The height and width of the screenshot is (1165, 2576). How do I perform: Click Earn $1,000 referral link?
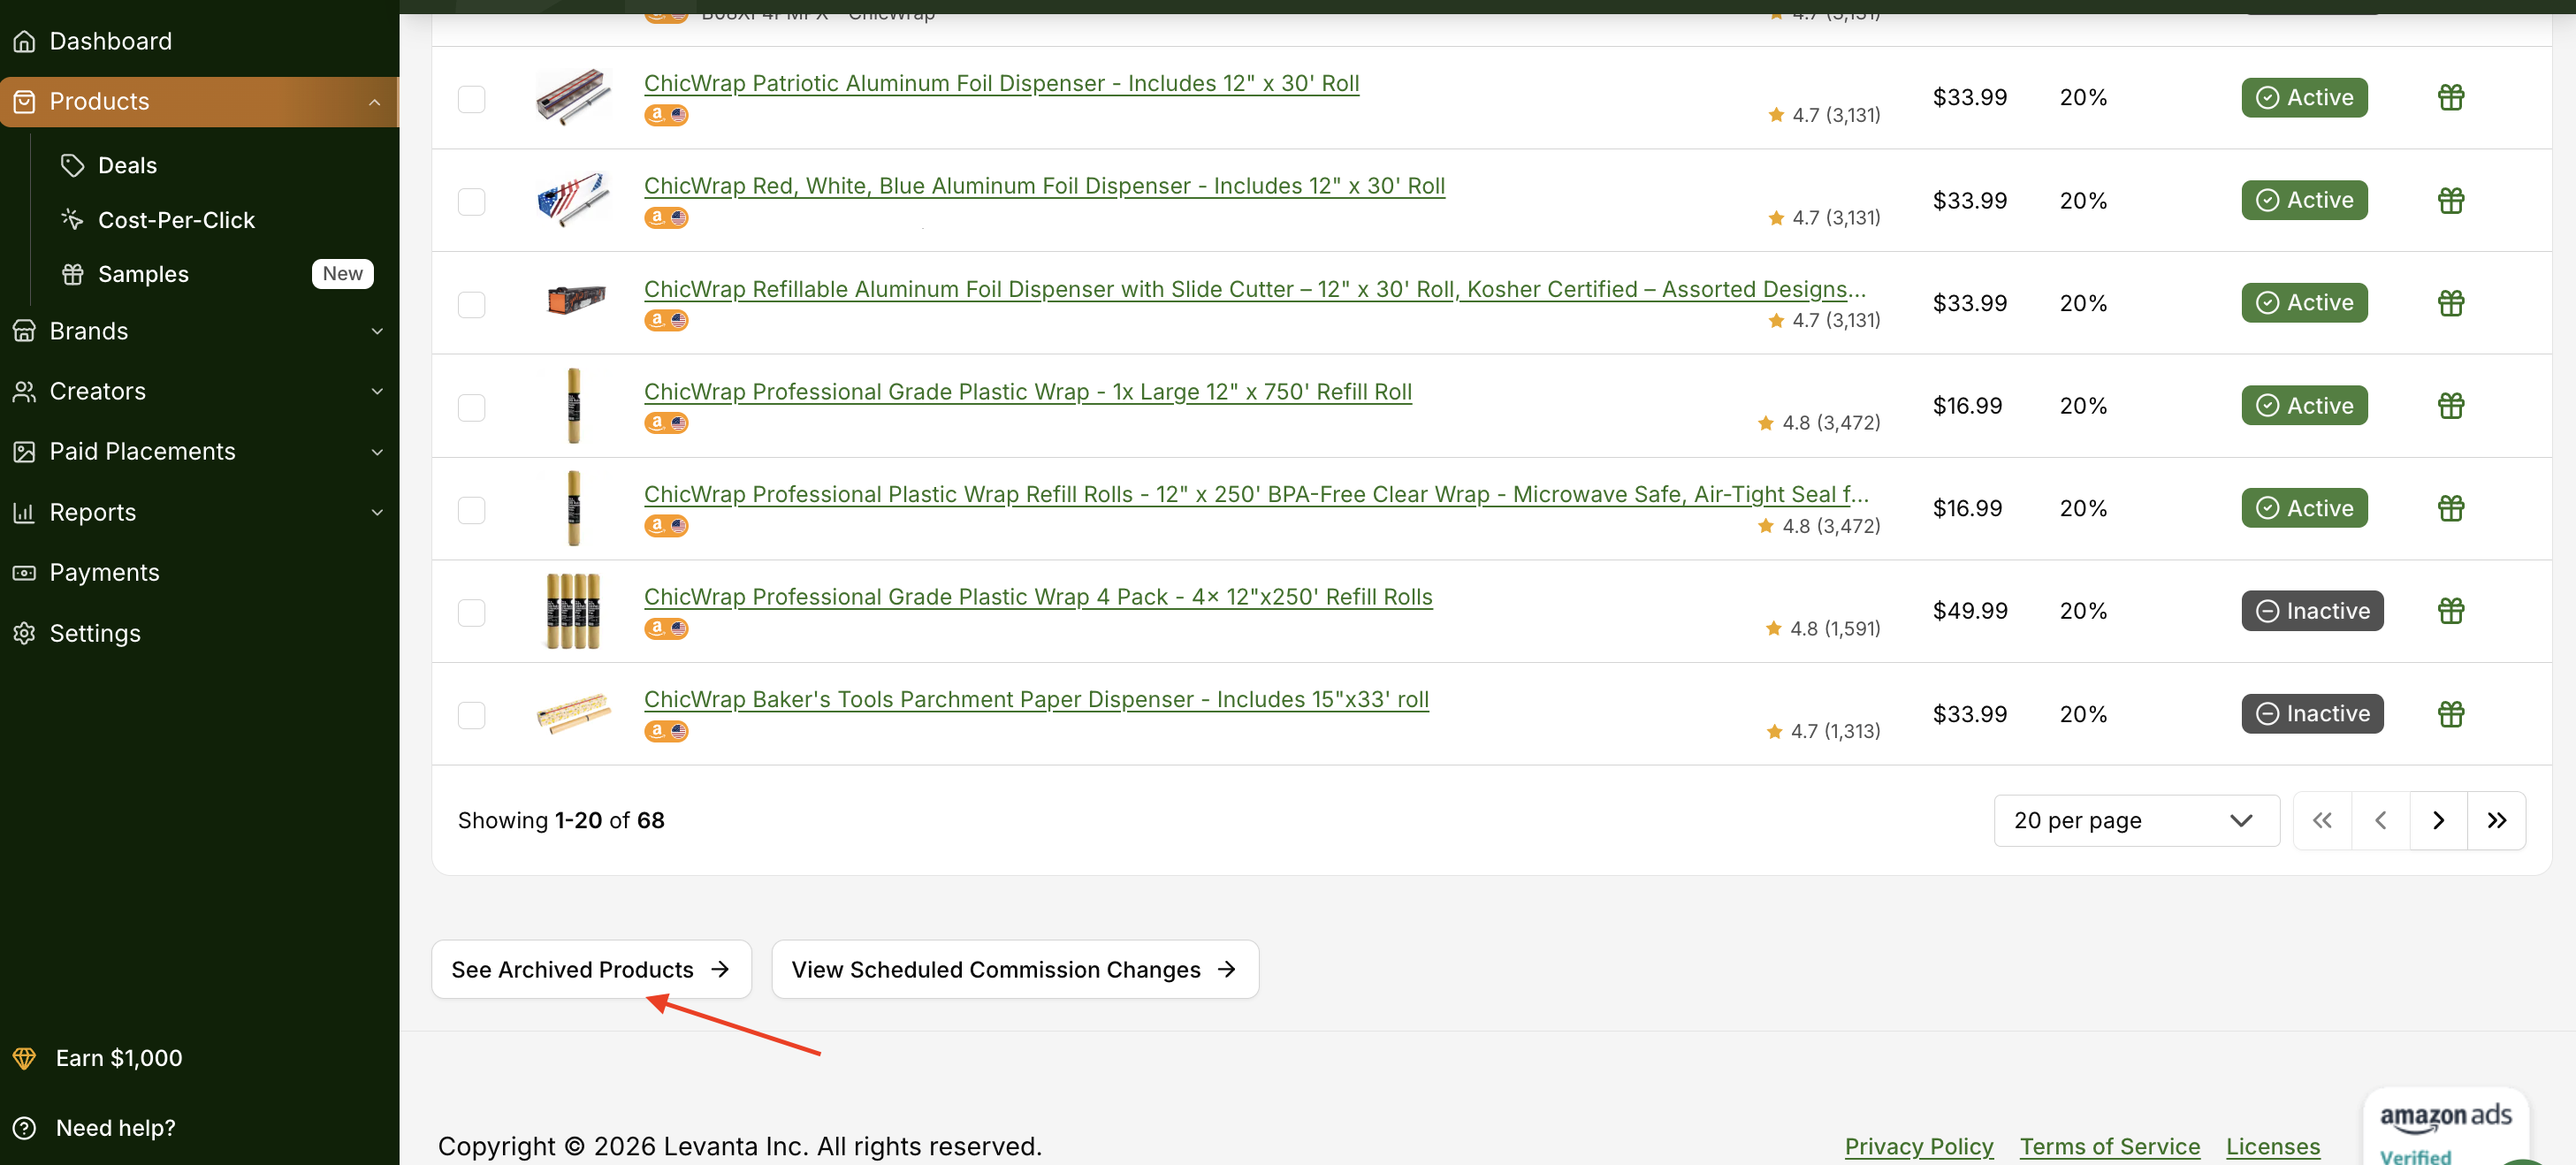119,1058
